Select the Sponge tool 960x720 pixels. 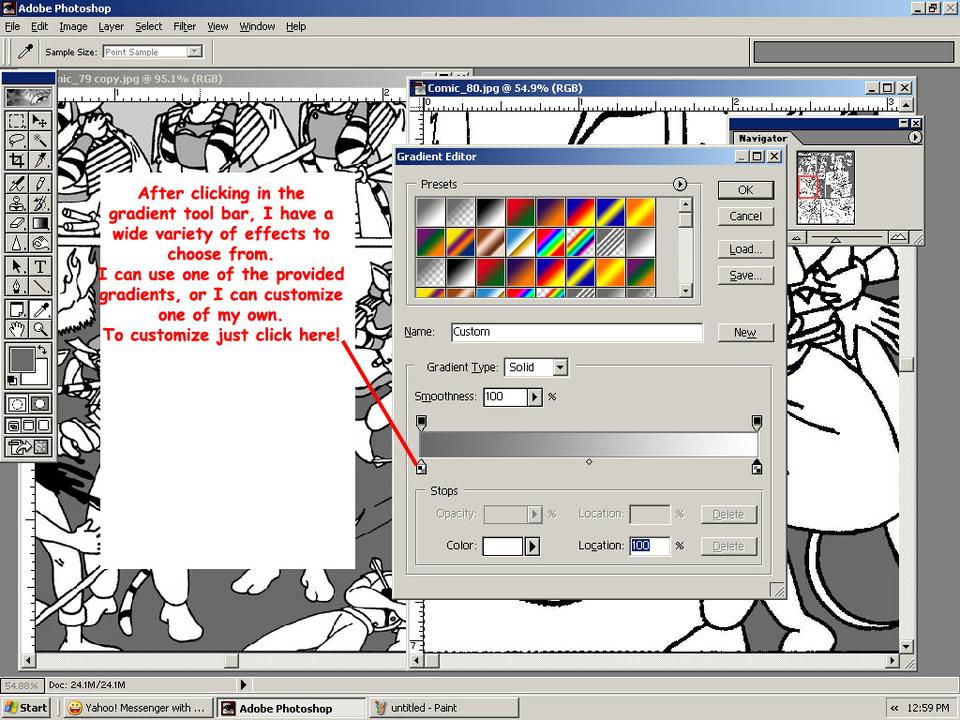coord(40,244)
